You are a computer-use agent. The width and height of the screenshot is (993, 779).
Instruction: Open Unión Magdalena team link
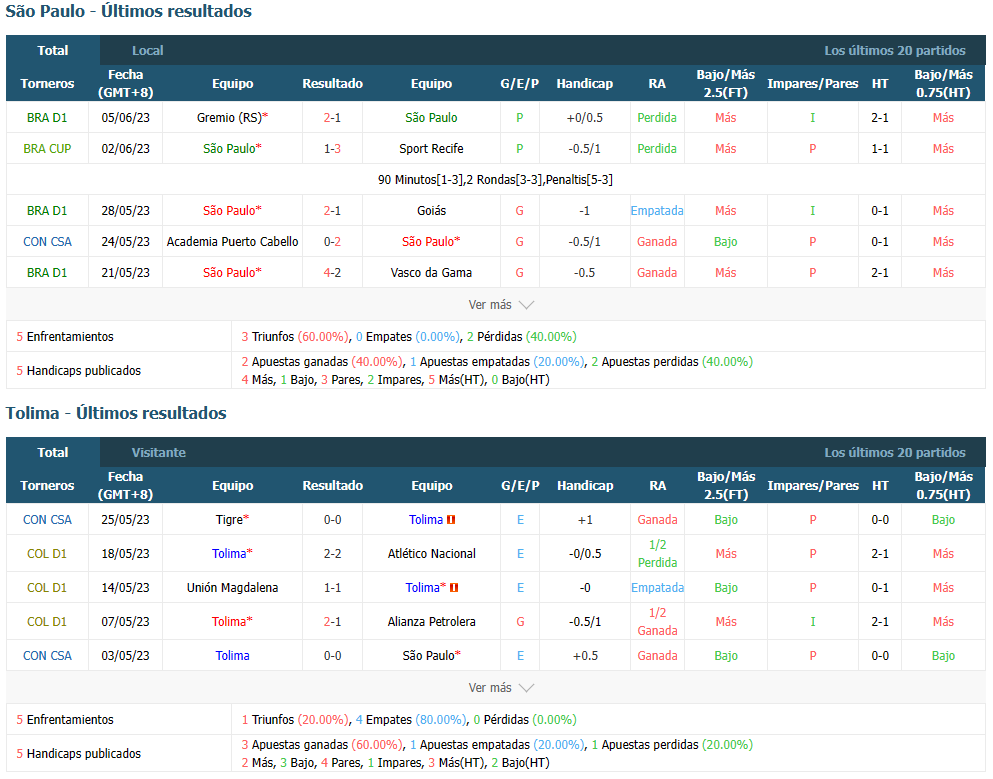(232, 588)
